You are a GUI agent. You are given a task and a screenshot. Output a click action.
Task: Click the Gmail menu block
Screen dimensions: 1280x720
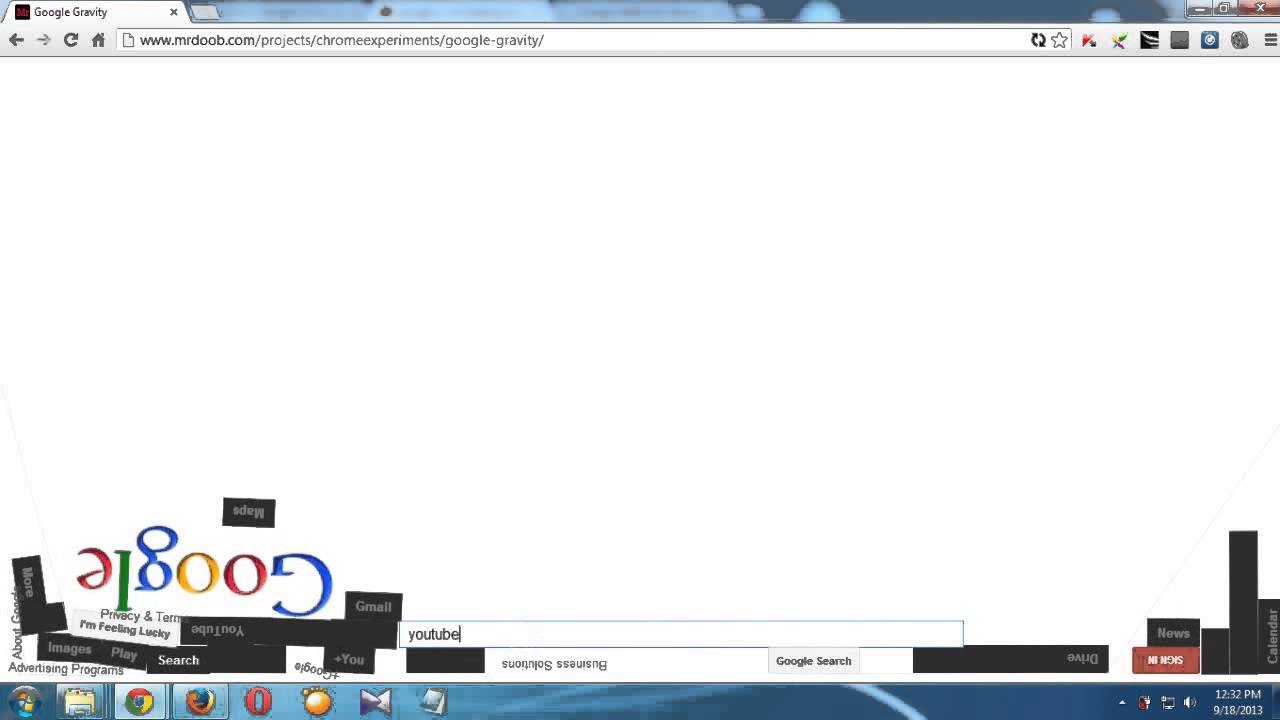(x=373, y=606)
